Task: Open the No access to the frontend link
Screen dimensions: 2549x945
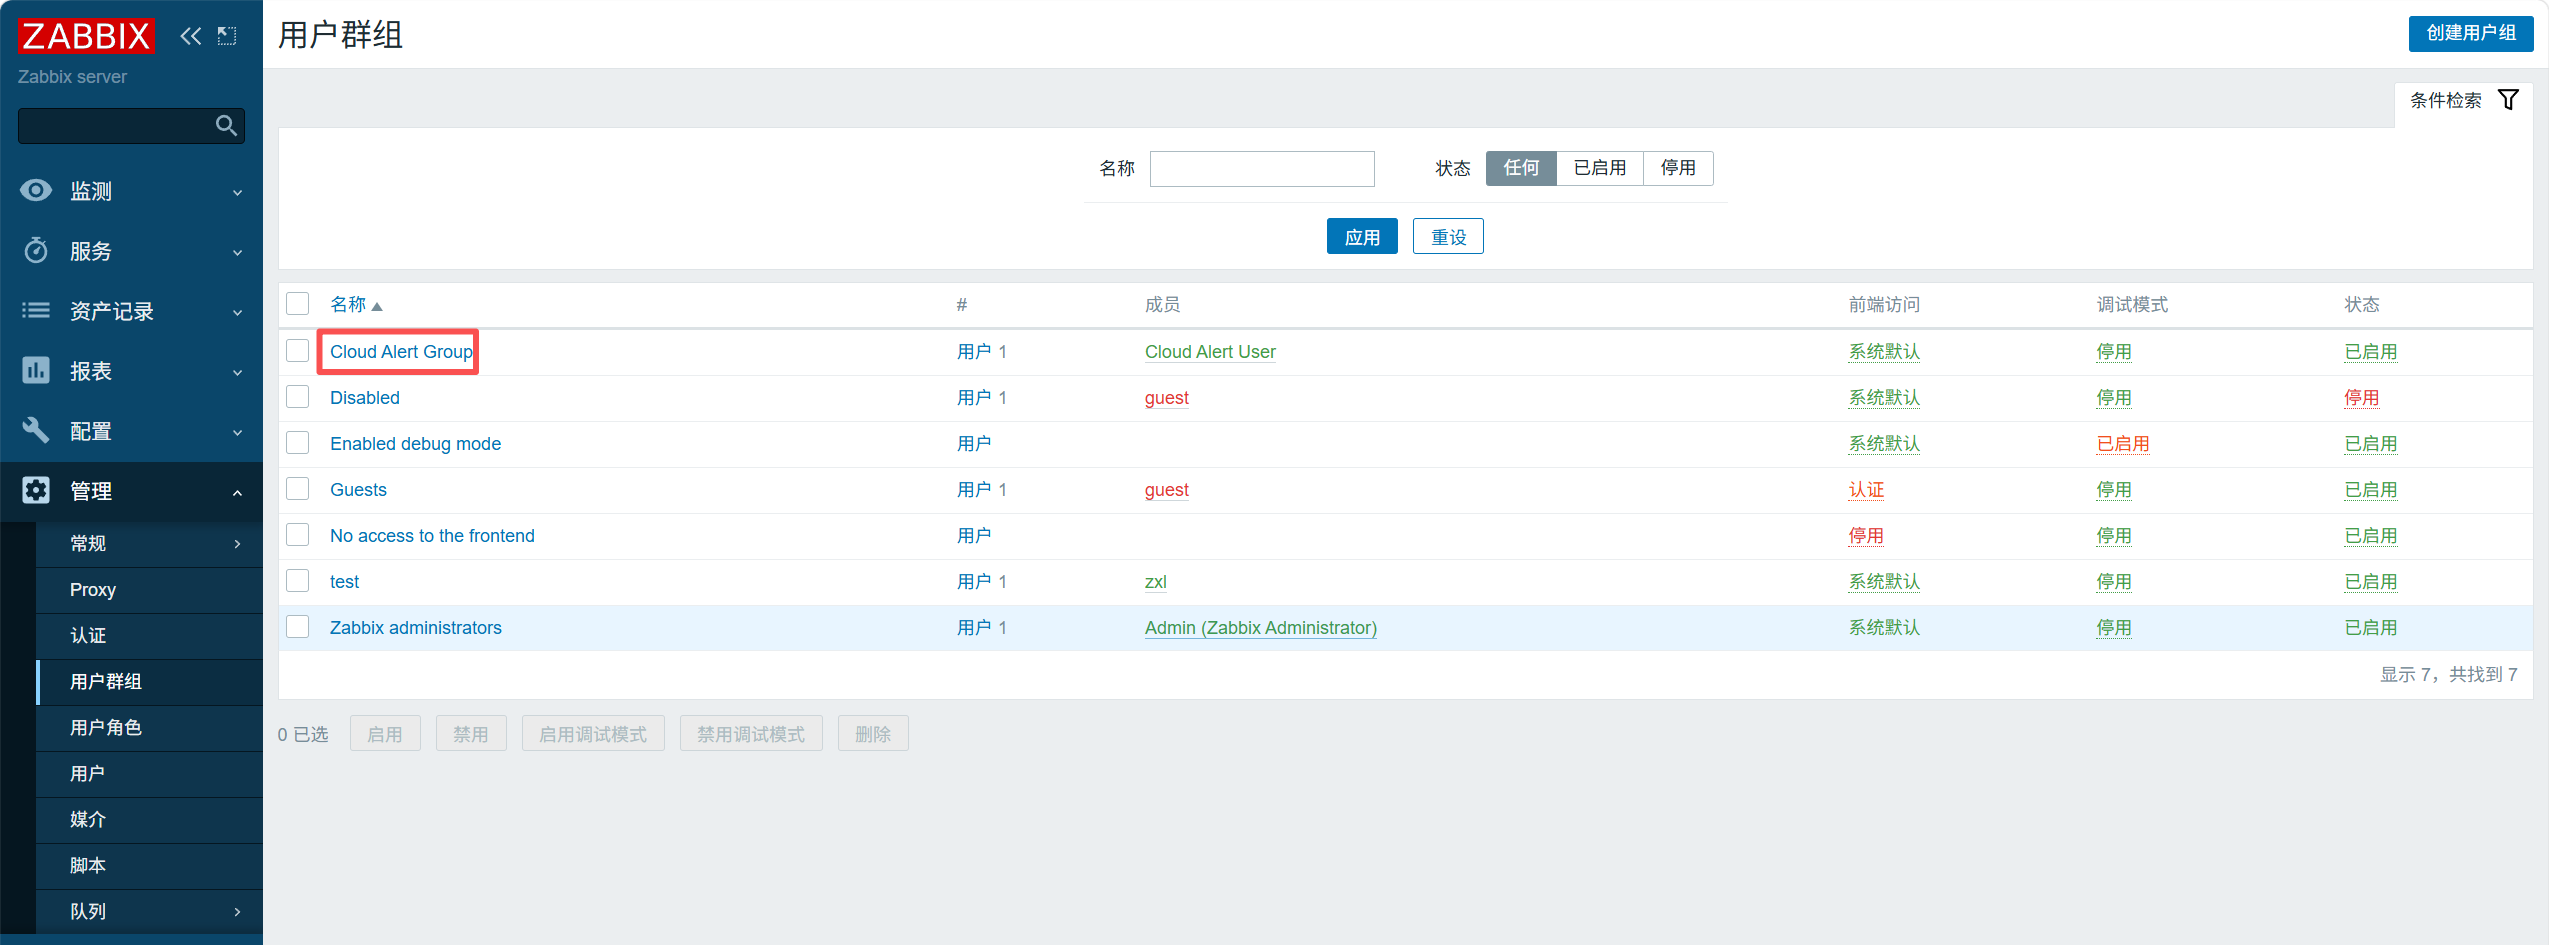Action: (432, 536)
